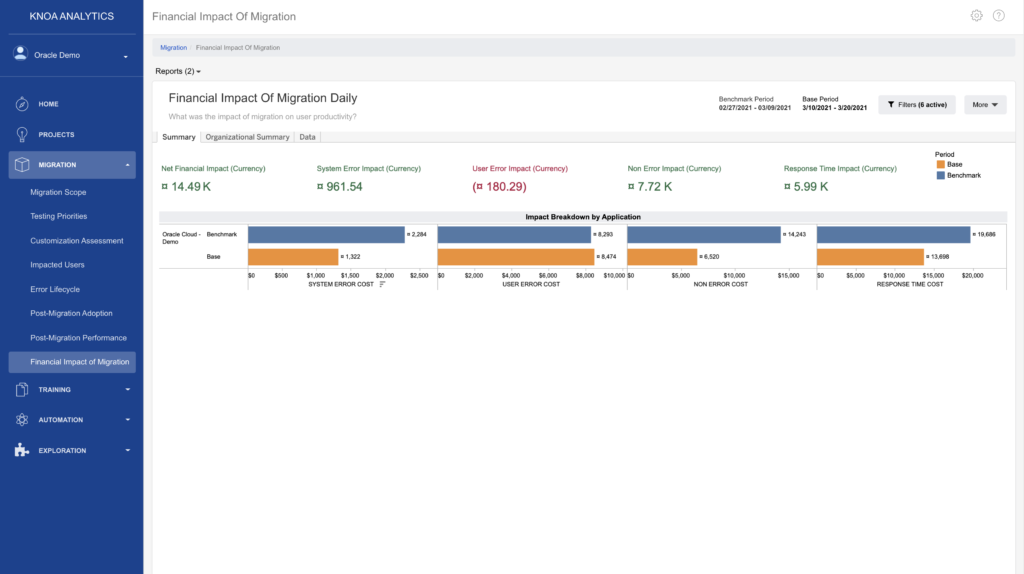This screenshot has width=1024, height=574.
Task: Click Benchmark Period date range 02/27/2021 - 03/09/2021
Action: 755,108
